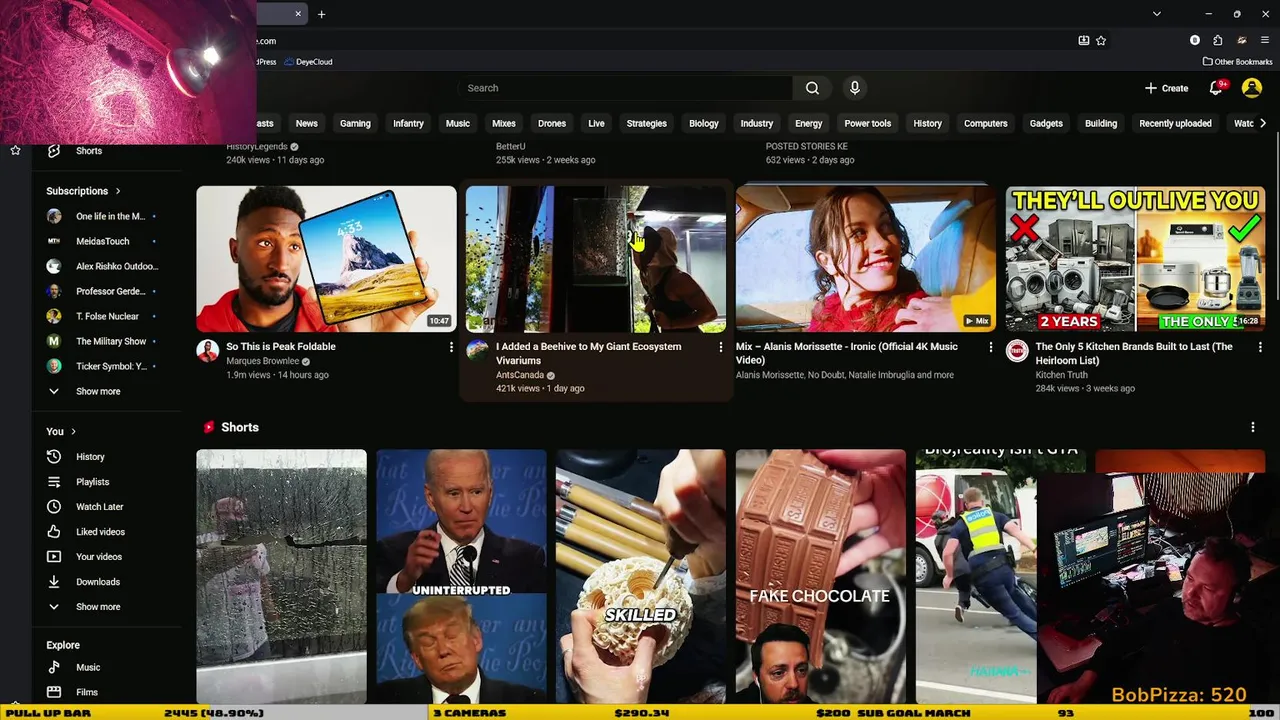Viewport: 1280px width, 720px height.
Task: Open Shorts shelf options menu
Action: click(x=1253, y=427)
